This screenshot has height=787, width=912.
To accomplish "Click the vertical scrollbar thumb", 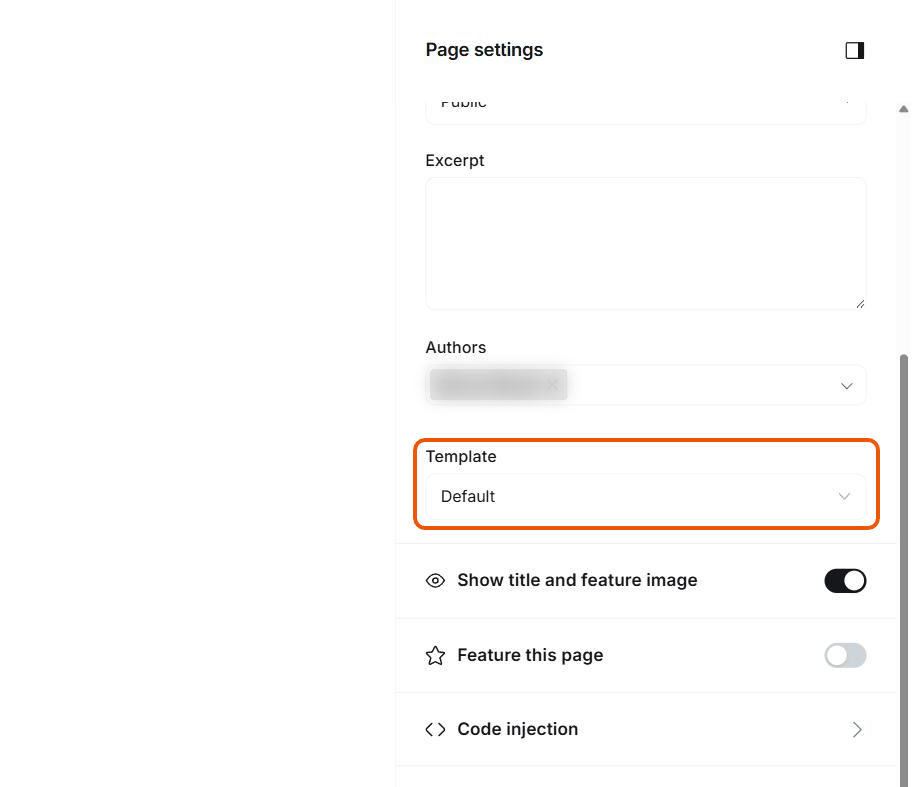I will (x=903, y=570).
